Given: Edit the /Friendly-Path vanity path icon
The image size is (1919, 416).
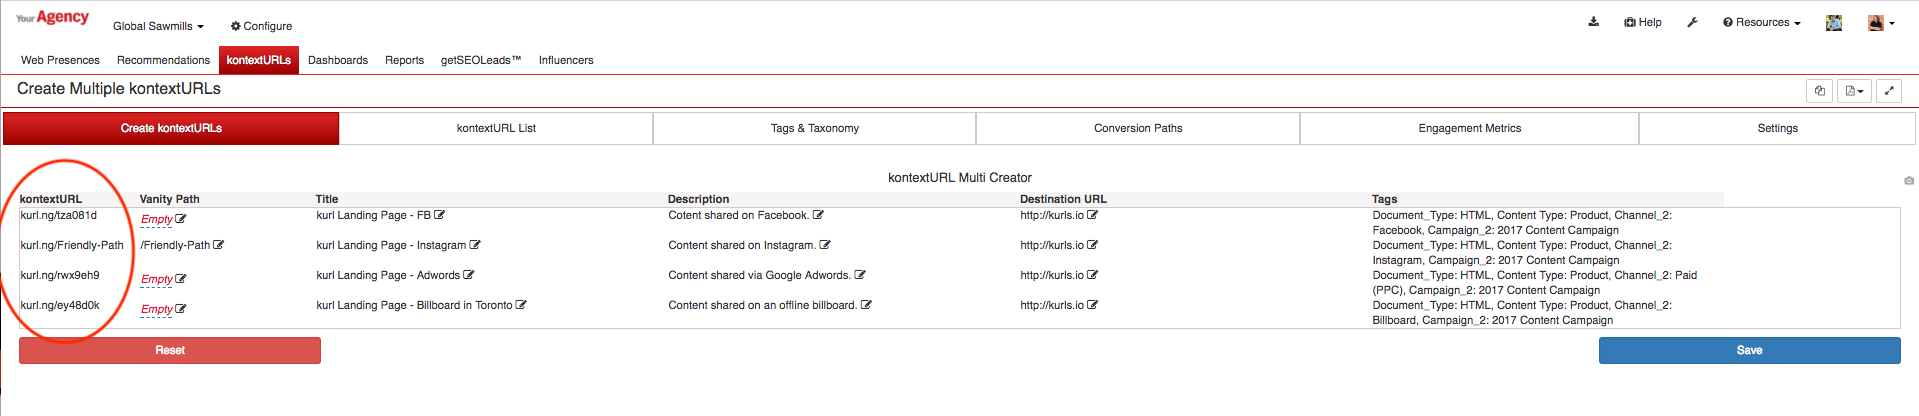Looking at the screenshot, I should coord(219,245).
